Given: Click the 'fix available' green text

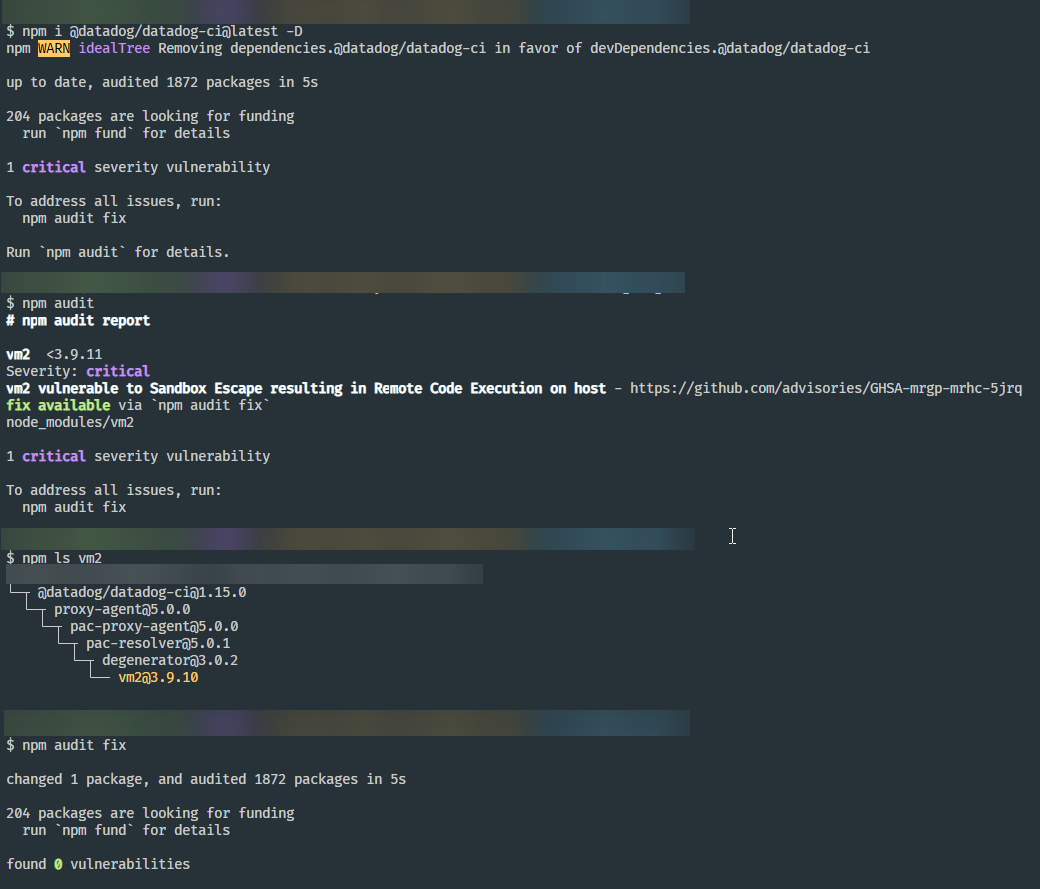Looking at the screenshot, I should pyautogui.click(x=58, y=405).
